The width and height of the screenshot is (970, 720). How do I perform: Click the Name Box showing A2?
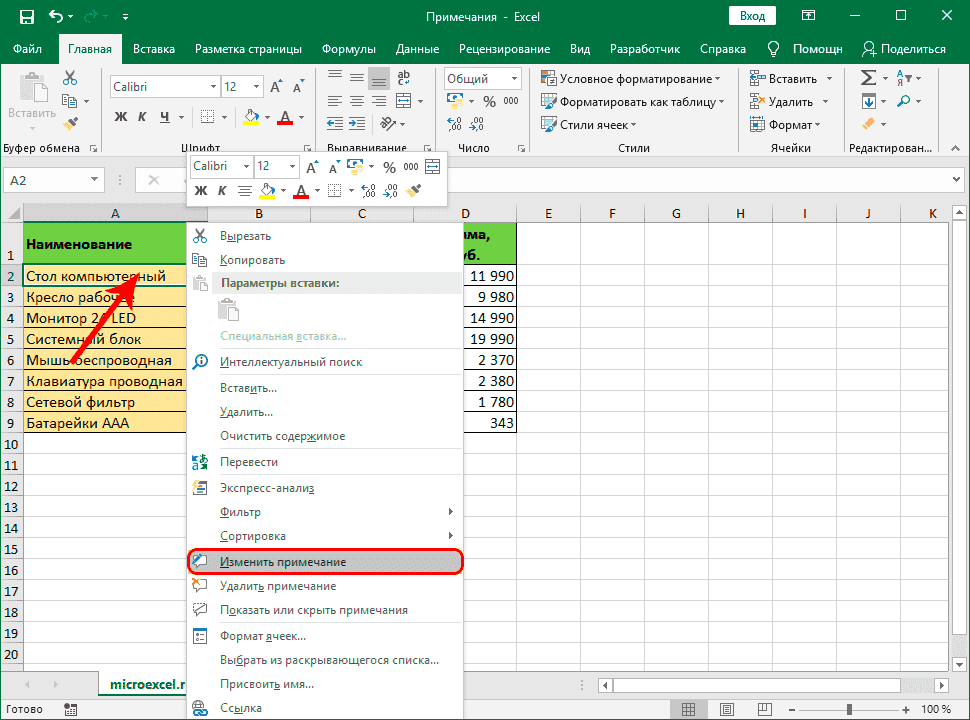[x=45, y=180]
